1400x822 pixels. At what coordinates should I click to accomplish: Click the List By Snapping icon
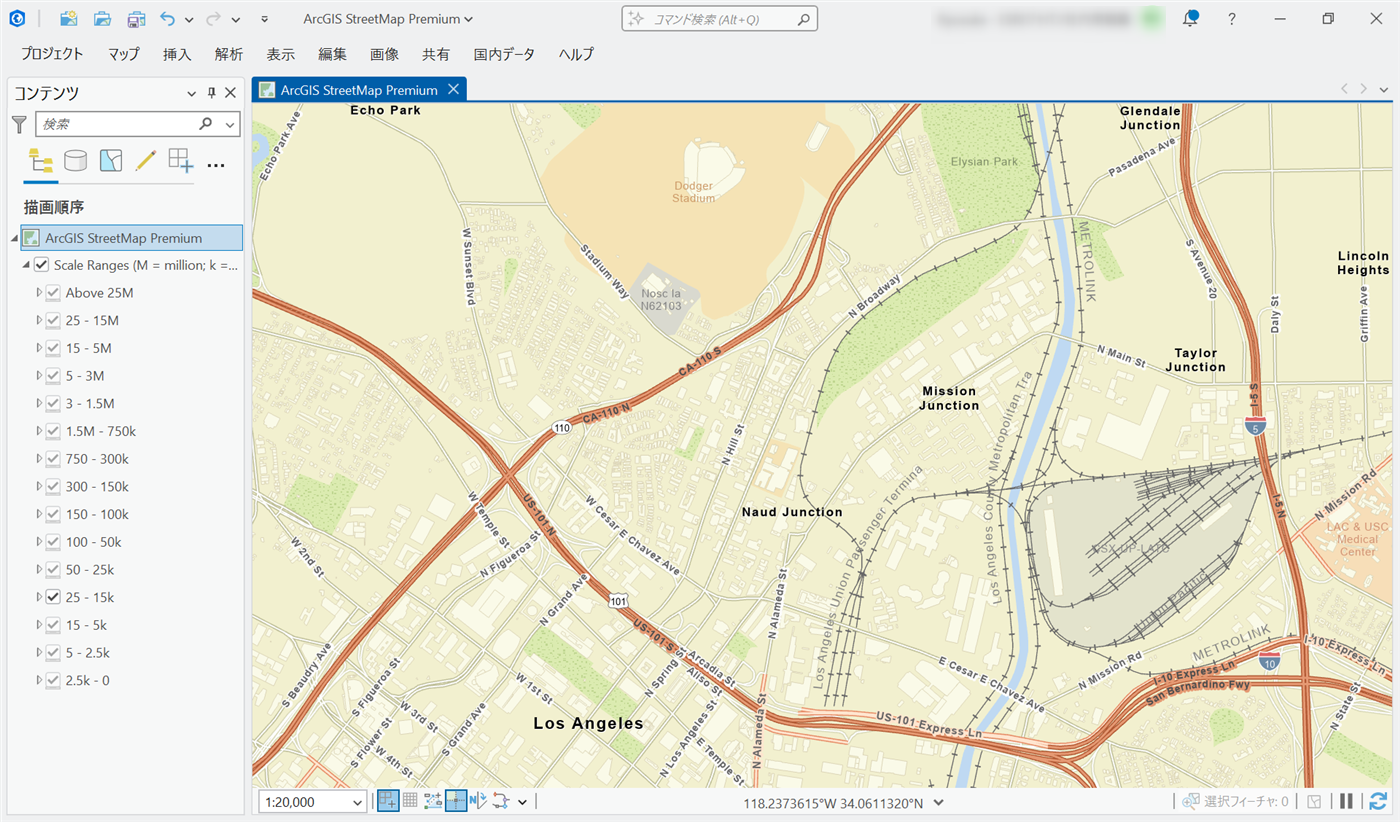(180, 160)
